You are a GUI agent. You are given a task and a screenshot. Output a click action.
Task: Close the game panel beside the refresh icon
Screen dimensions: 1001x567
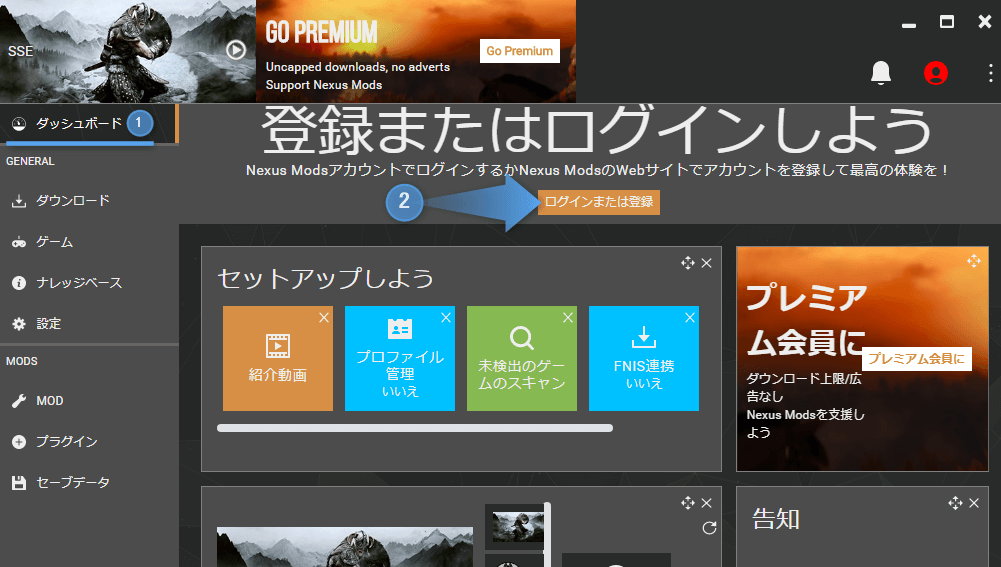pyautogui.click(x=707, y=503)
